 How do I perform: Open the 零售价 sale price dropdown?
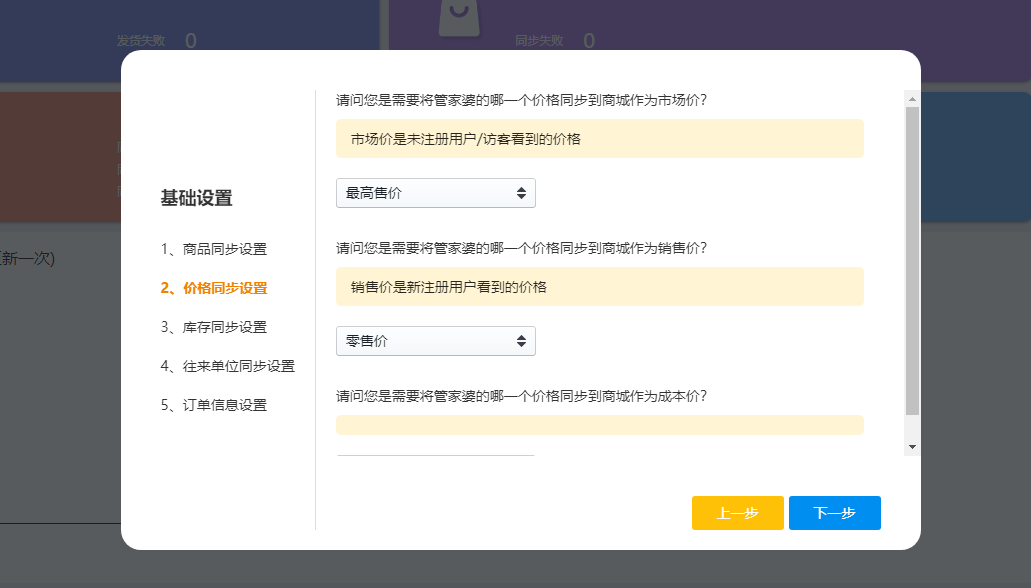(x=435, y=341)
